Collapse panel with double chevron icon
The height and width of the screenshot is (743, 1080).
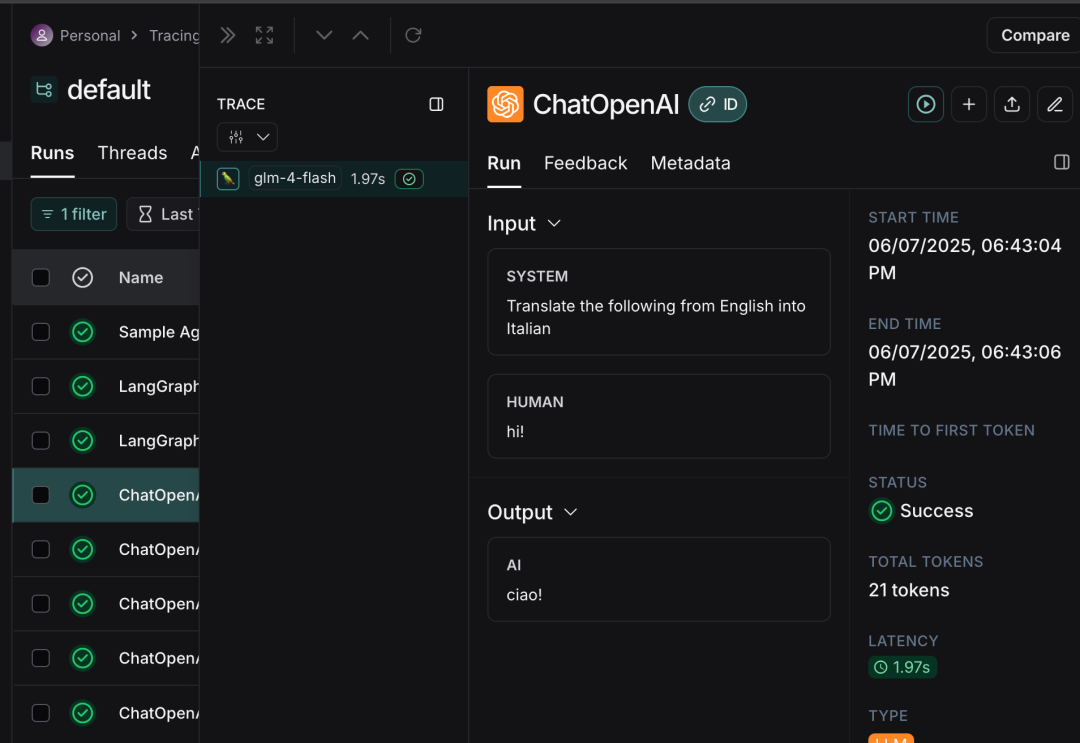[228, 35]
